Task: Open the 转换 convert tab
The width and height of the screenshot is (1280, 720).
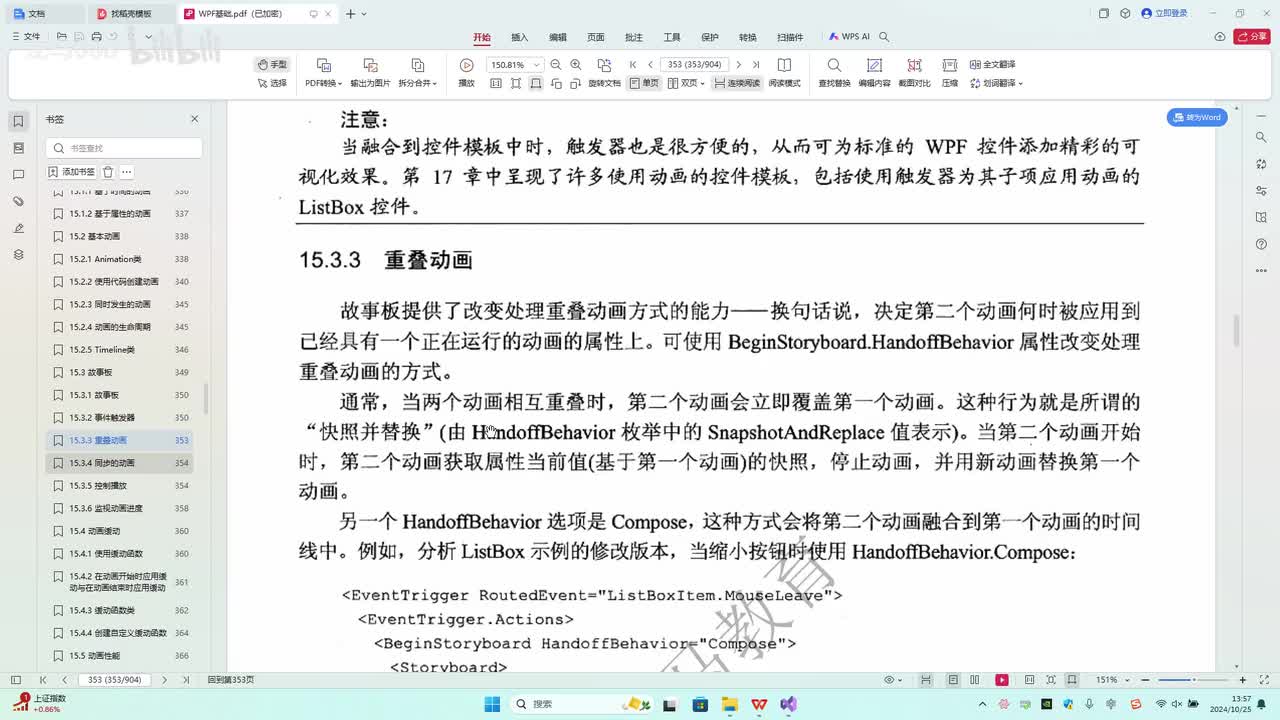Action: [x=748, y=37]
